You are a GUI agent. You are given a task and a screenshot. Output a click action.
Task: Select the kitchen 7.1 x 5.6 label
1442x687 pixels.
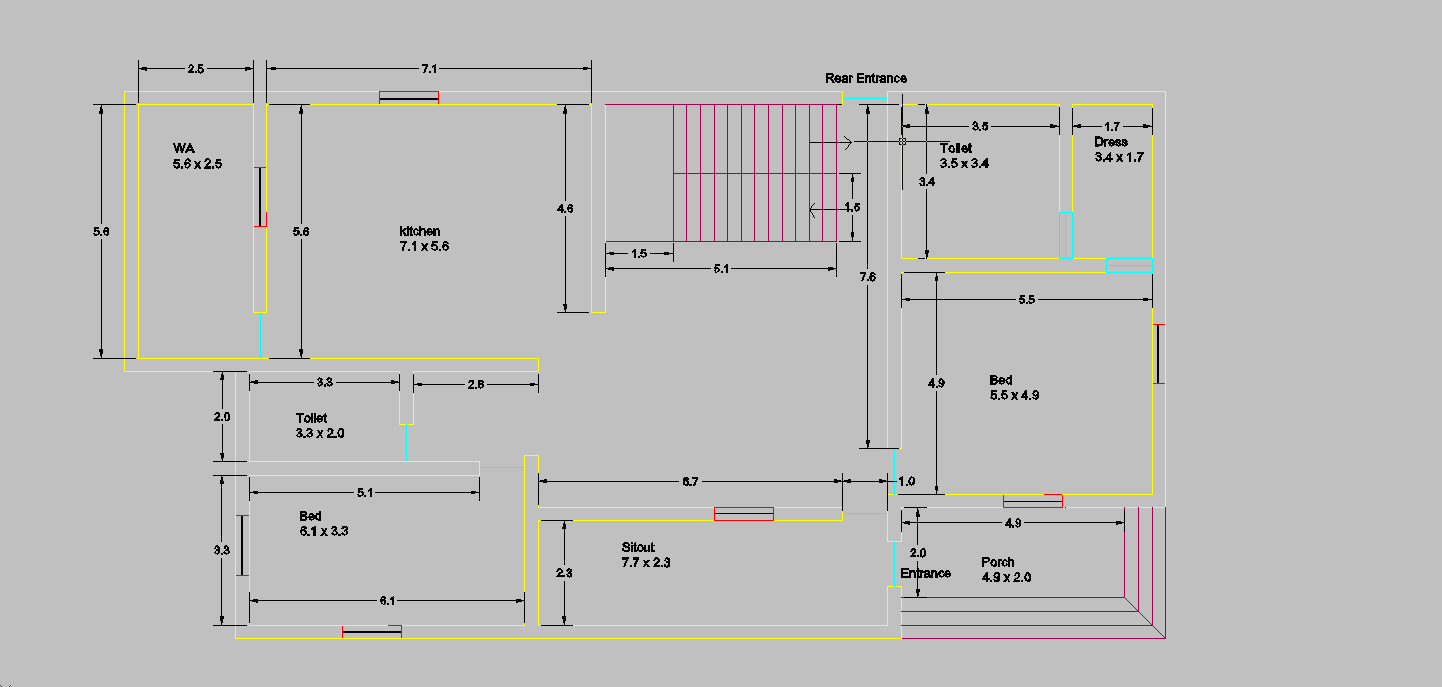pyautogui.click(x=424, y=238)
